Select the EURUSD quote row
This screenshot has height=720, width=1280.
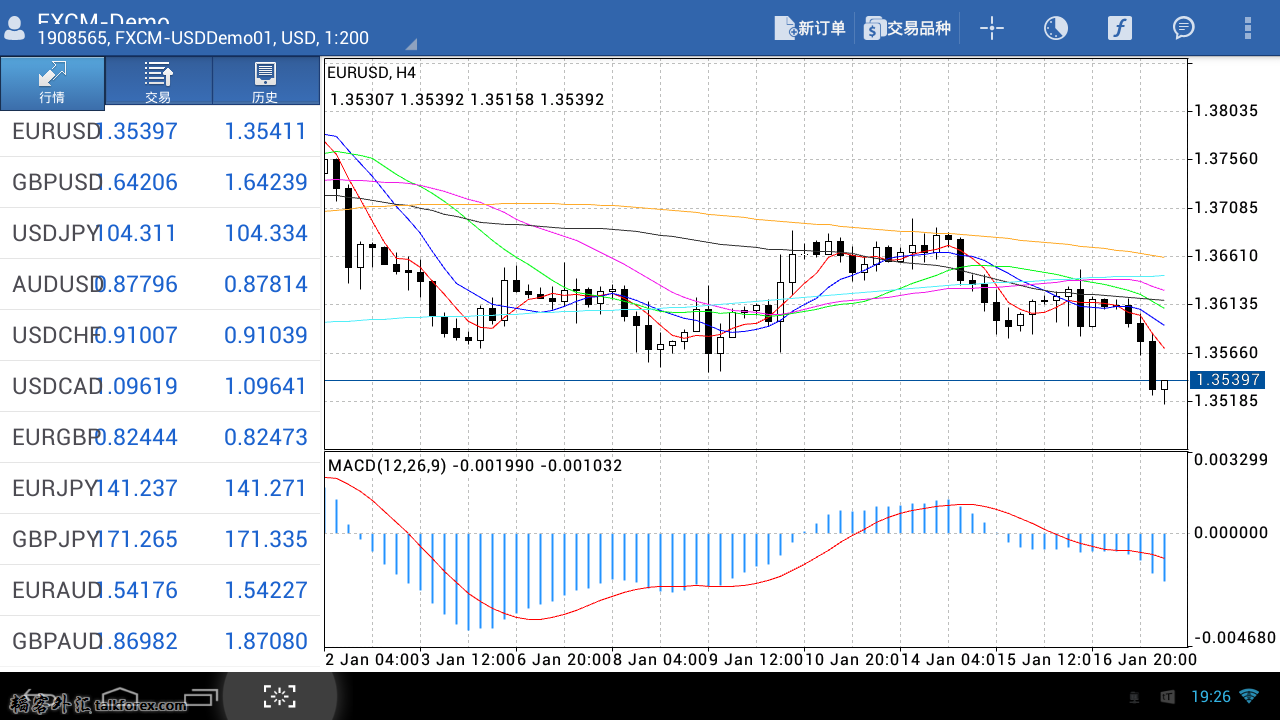coord(160,131)
